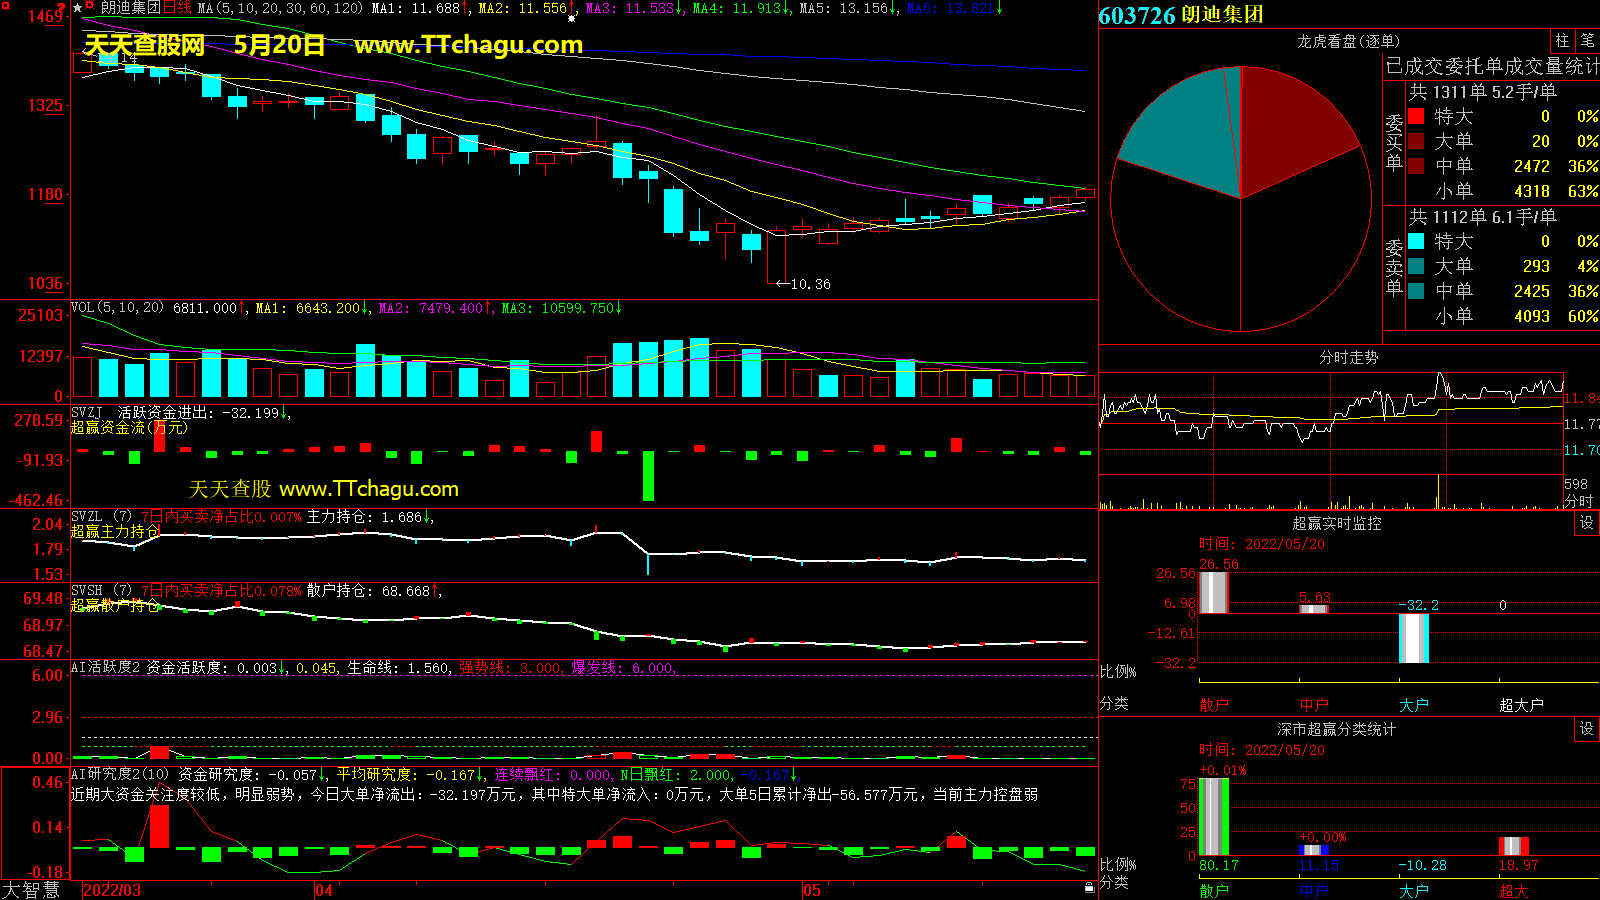Select the 已成交委托单成交量统计 header
Image resolution: width=1600 pixels, height=900 pixels.
pos(1492,66)
